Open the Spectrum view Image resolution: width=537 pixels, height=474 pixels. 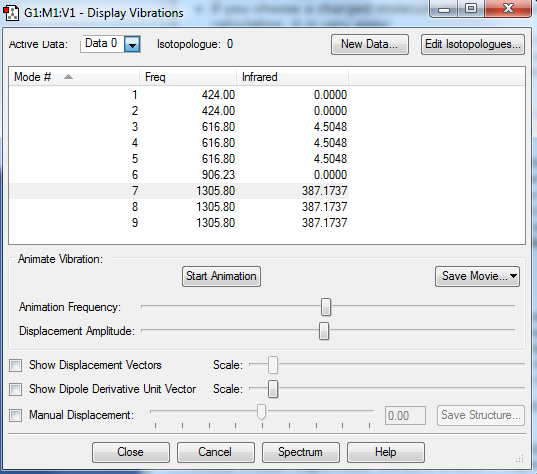coord(301,452)
